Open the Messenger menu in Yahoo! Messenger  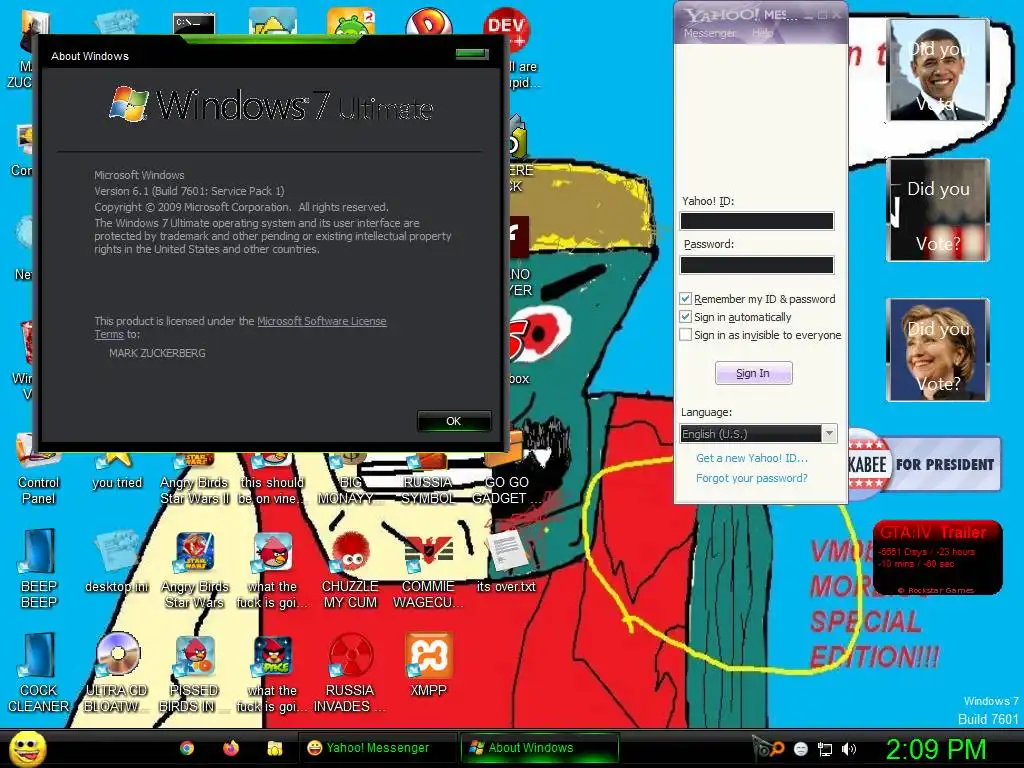pos(709,33)
